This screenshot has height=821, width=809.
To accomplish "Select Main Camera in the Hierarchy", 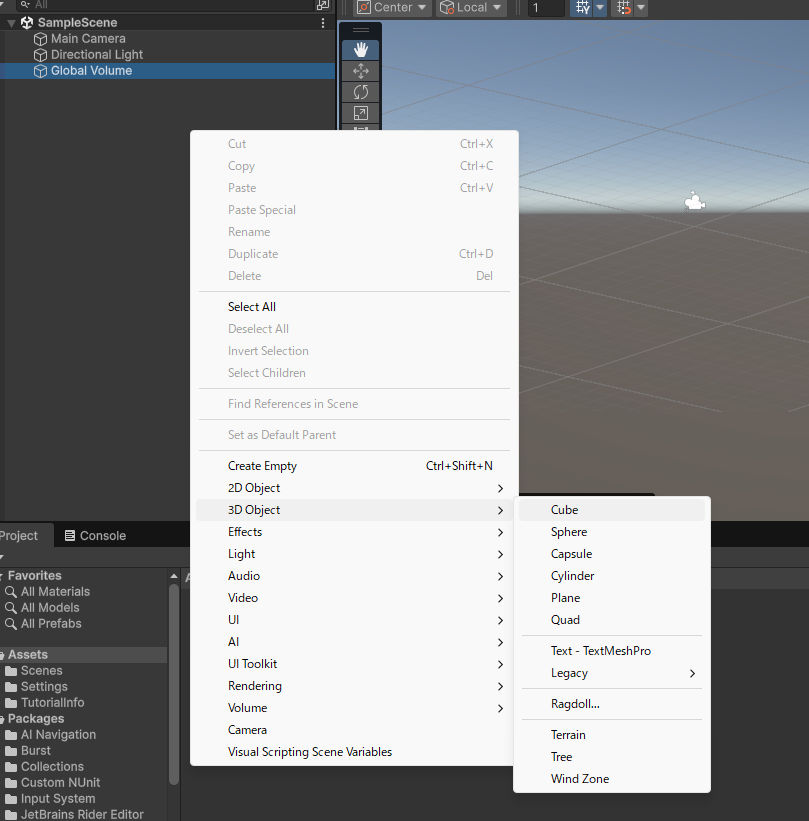I will coord(88,39).
